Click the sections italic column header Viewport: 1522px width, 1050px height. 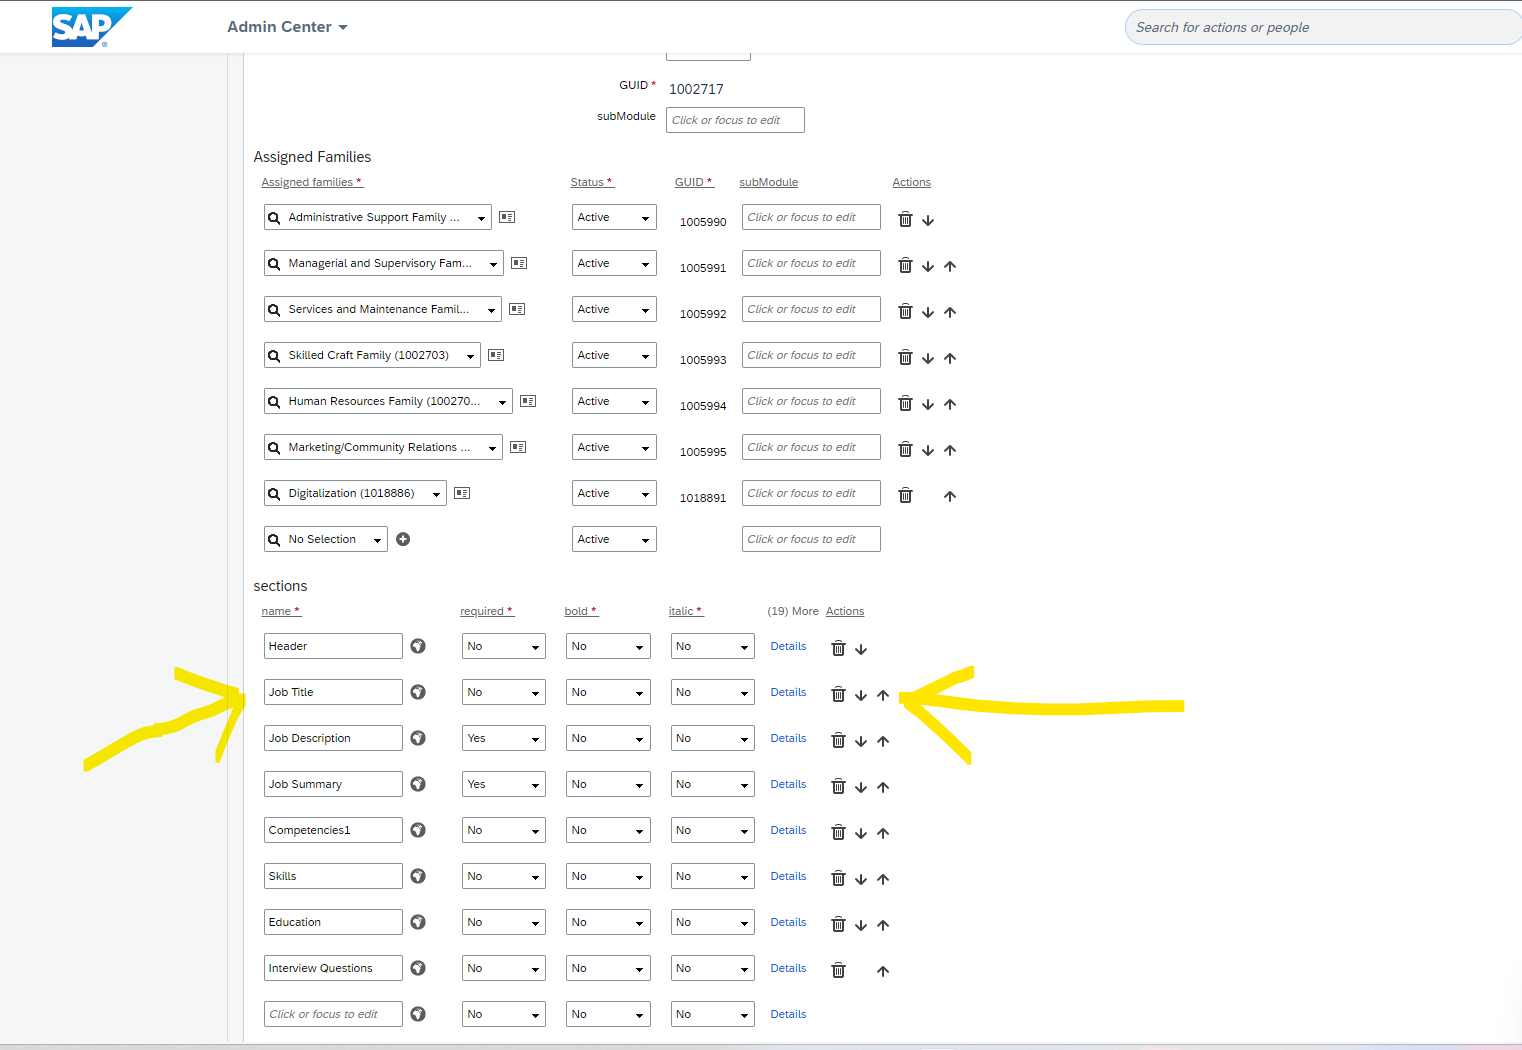point(685,611)
